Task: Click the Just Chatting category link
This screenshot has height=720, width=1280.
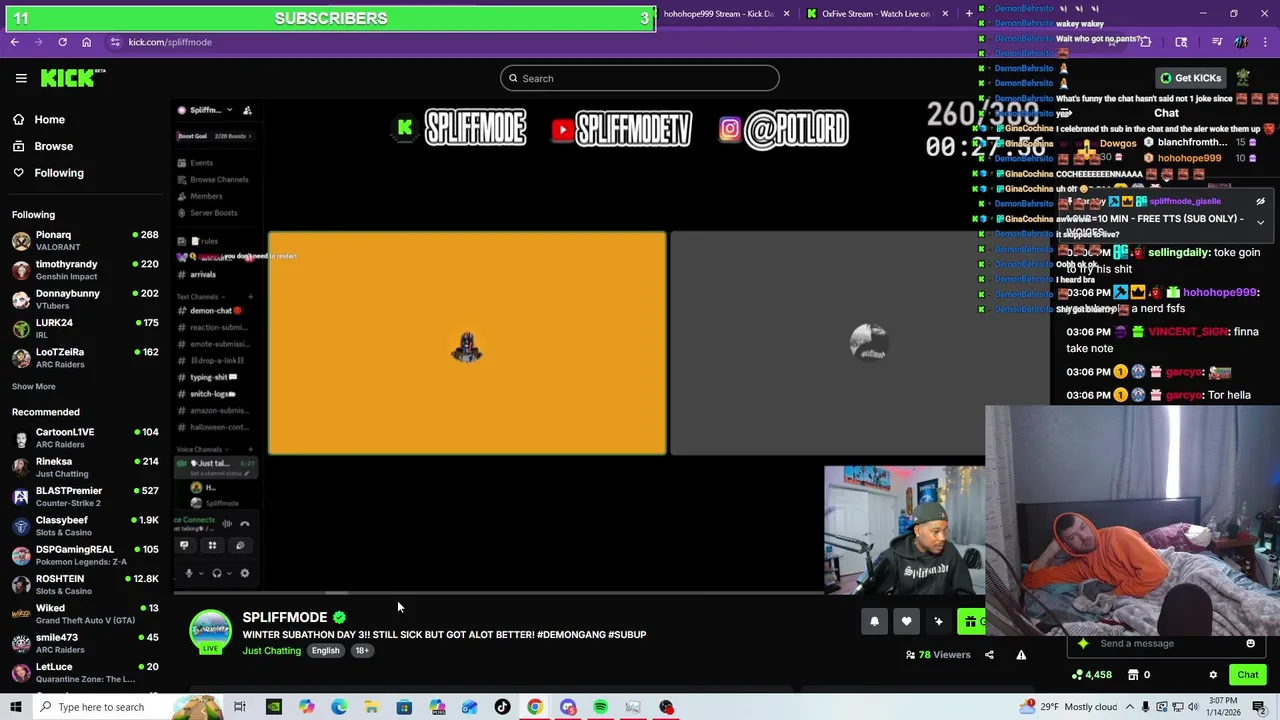Action: [x=271, y=651]
